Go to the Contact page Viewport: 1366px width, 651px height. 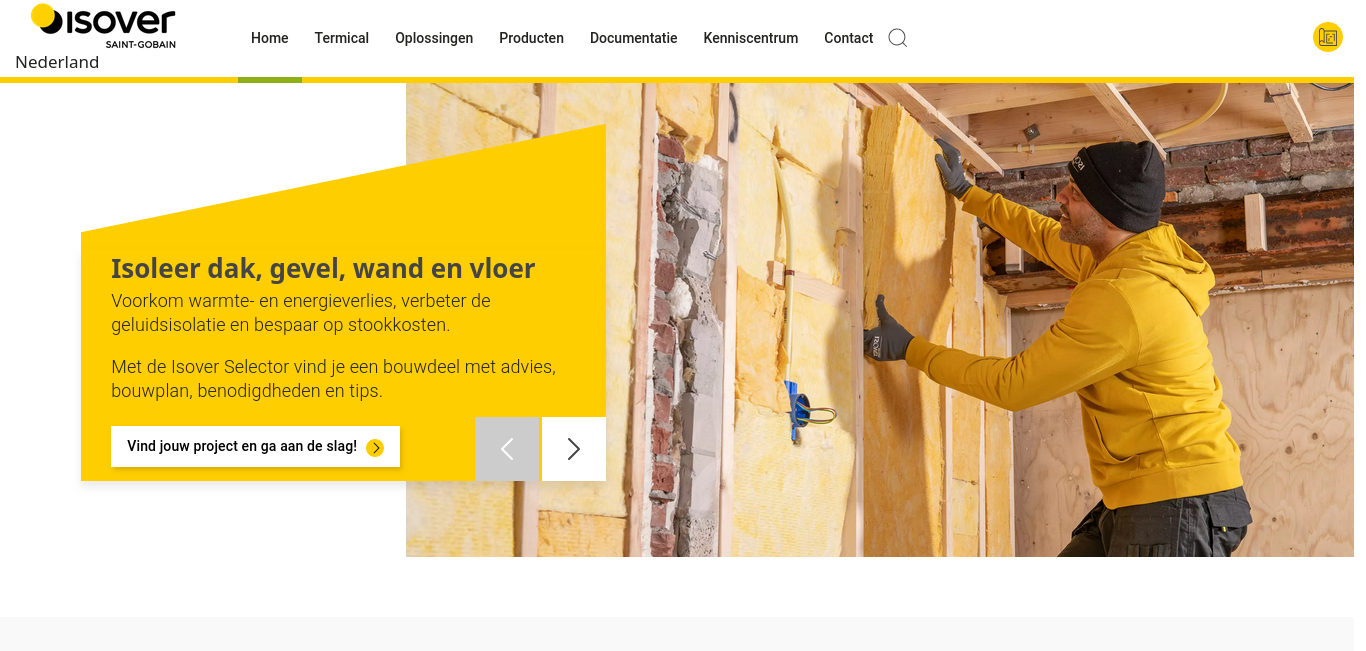[x=849, y=38]
